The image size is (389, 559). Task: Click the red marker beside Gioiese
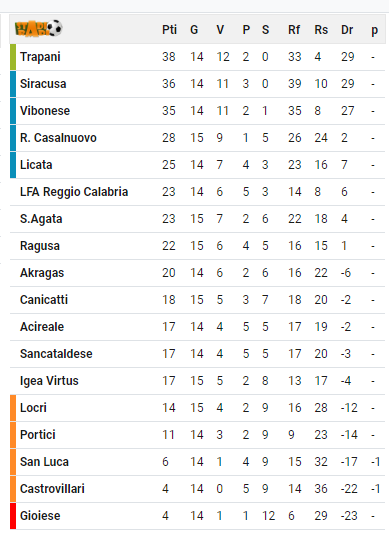[x=13, y=516]
